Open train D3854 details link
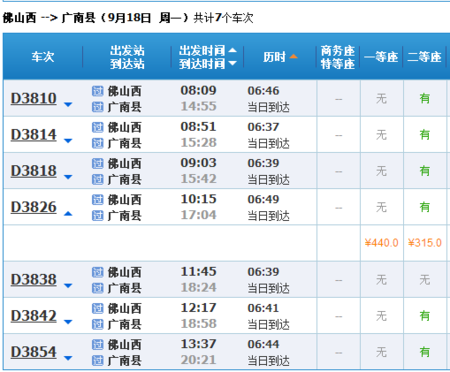450x372 pixels. point(34,352)
